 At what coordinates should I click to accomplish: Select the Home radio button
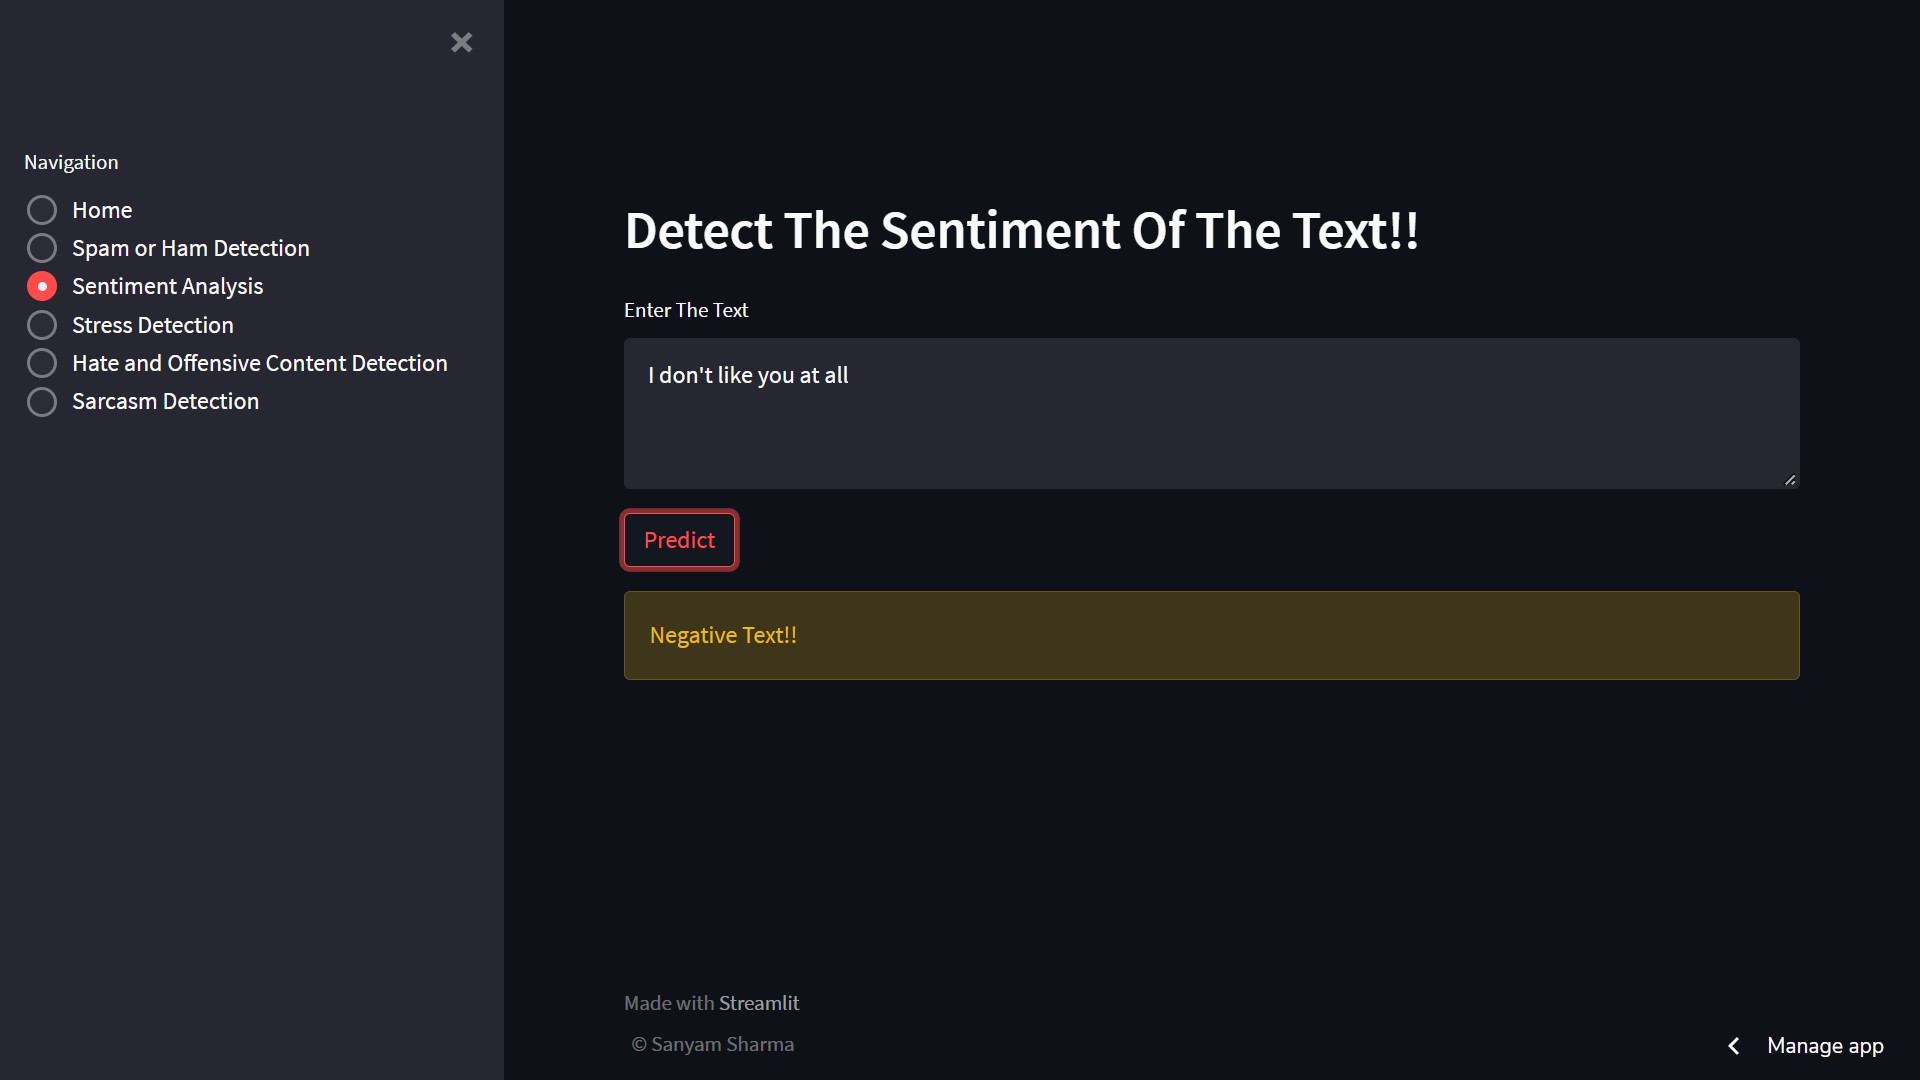pos(42,209)
